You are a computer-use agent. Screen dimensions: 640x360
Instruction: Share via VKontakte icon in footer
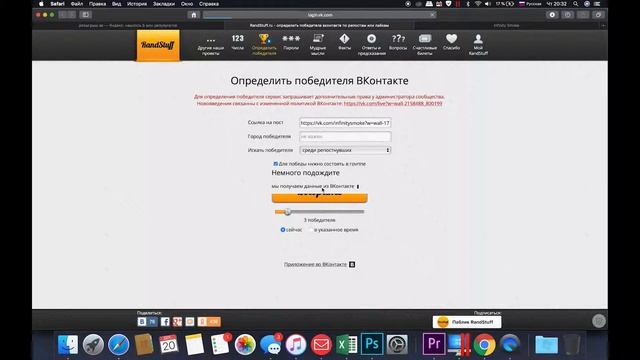pyautogui.click(x=142, y=322)
